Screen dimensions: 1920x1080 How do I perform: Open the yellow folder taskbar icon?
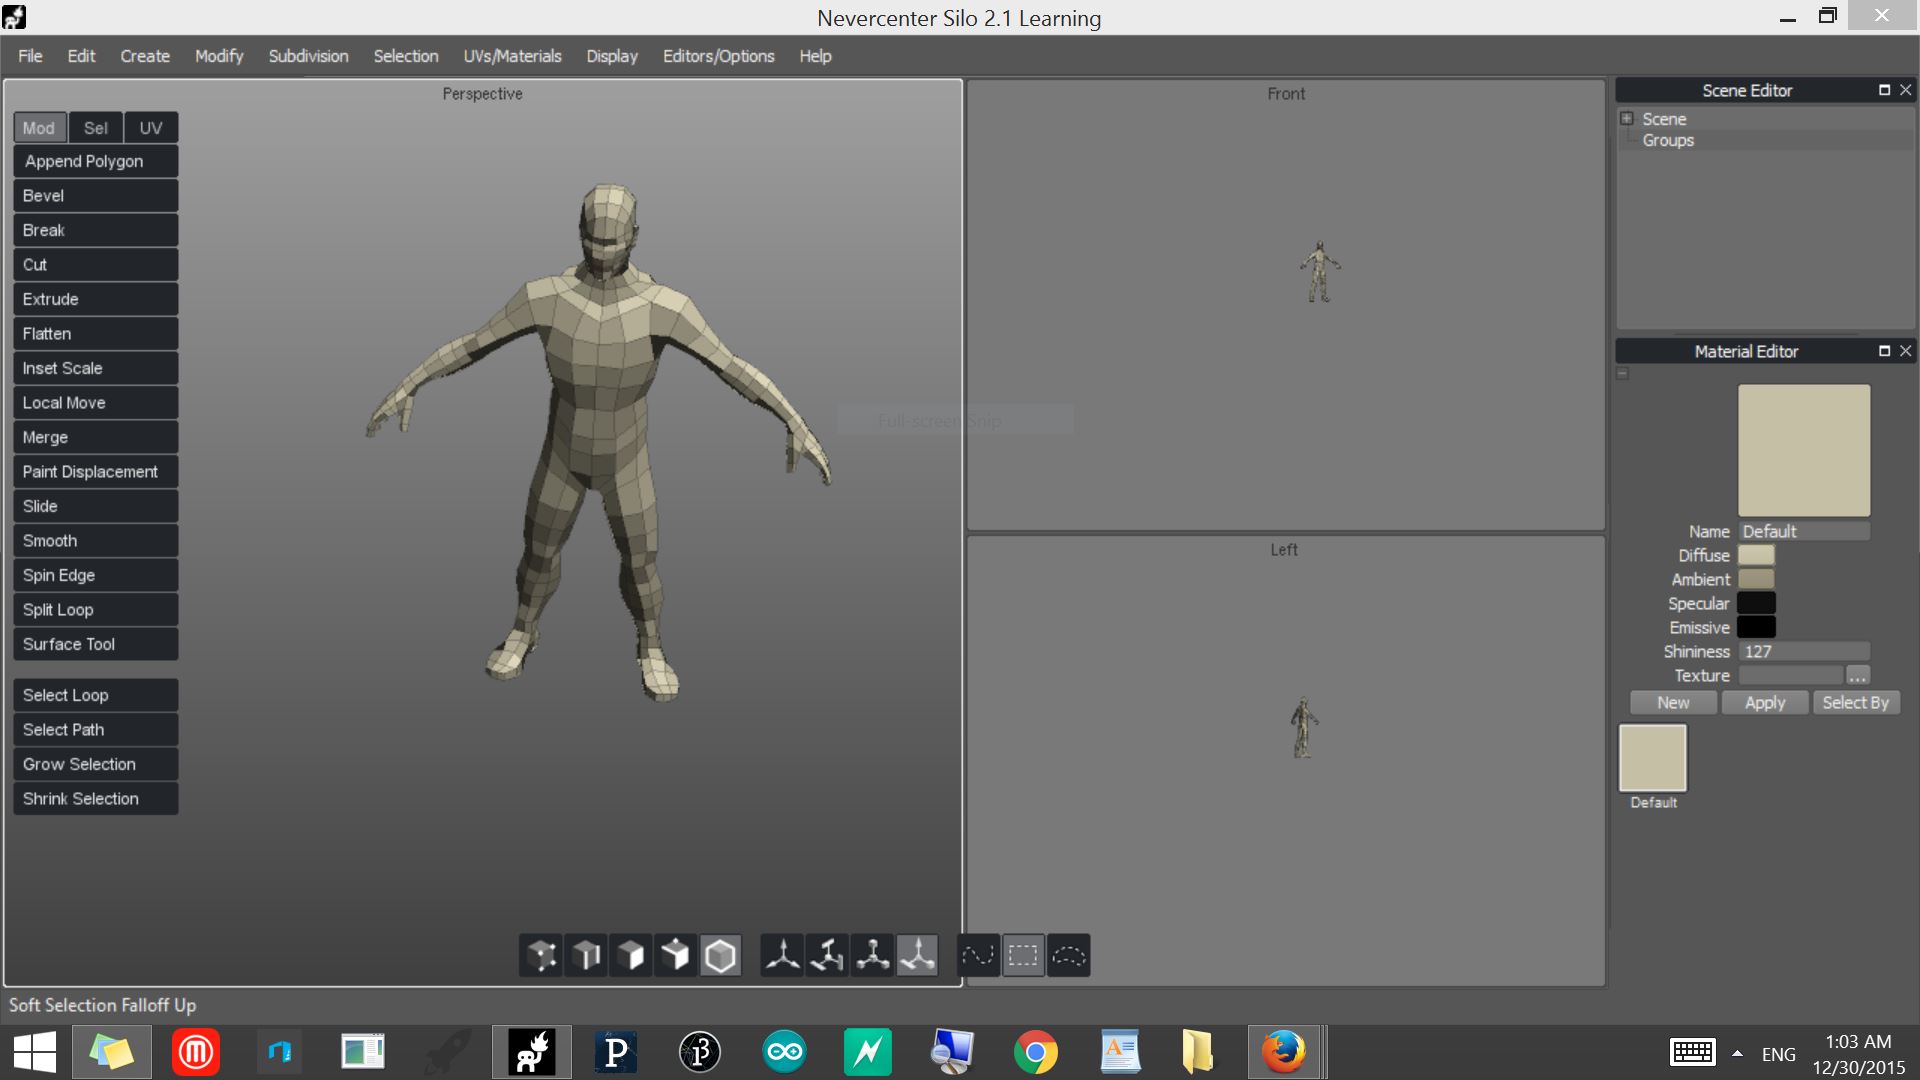coord(1197,1052)
